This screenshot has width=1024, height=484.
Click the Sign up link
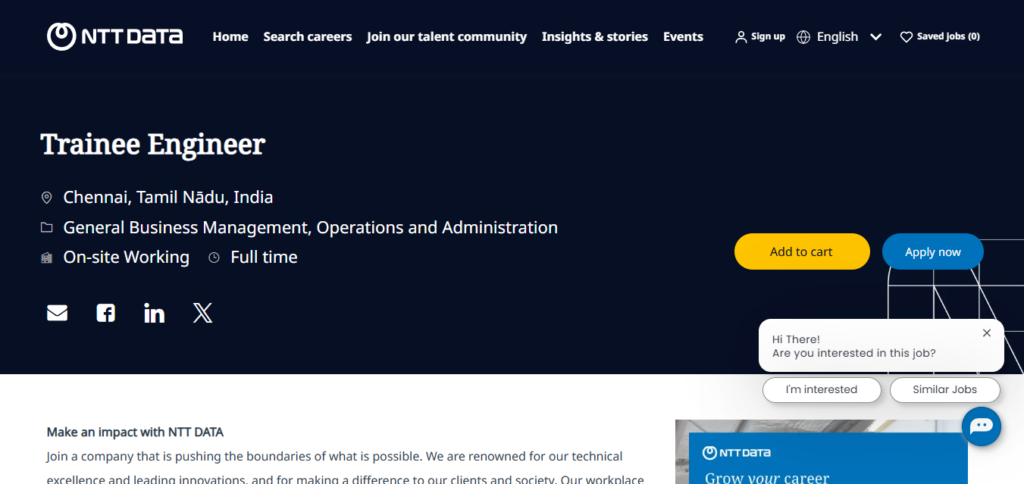[x=768, y=37]
